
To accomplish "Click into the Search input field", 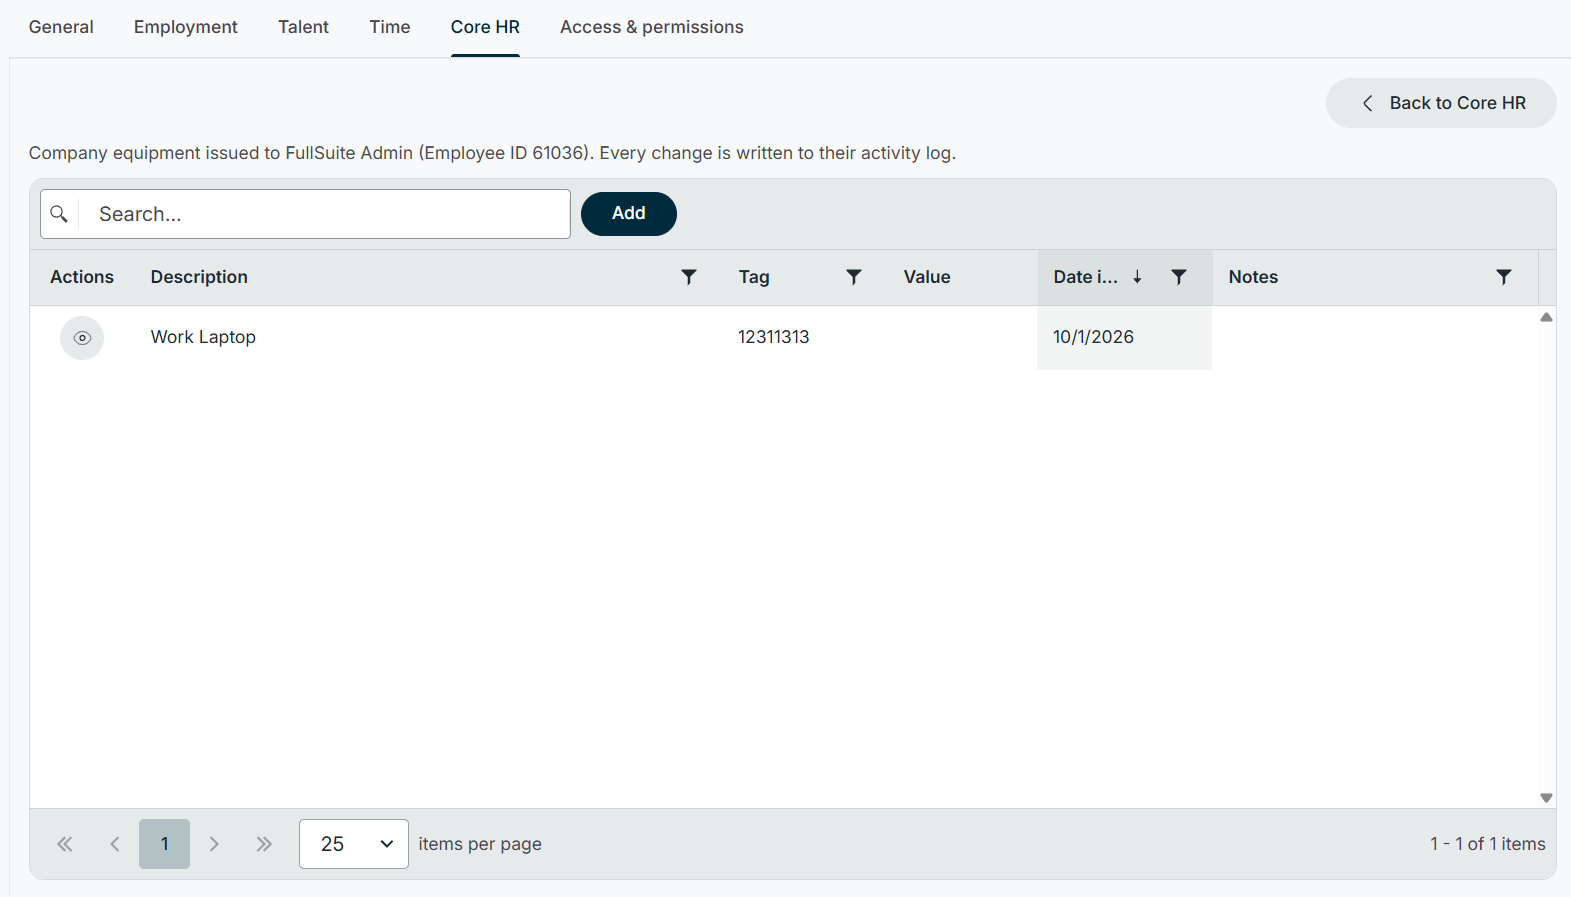I will pyautogui.click(x=324, y=214).
